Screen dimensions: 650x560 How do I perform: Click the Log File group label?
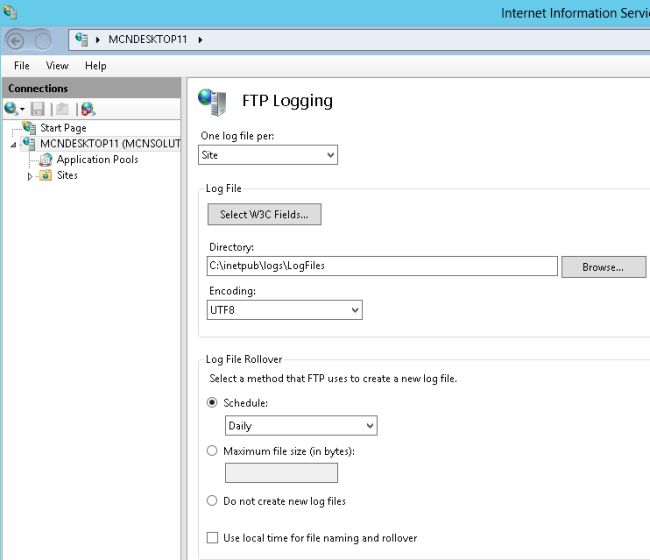click(x=223, y=189)
